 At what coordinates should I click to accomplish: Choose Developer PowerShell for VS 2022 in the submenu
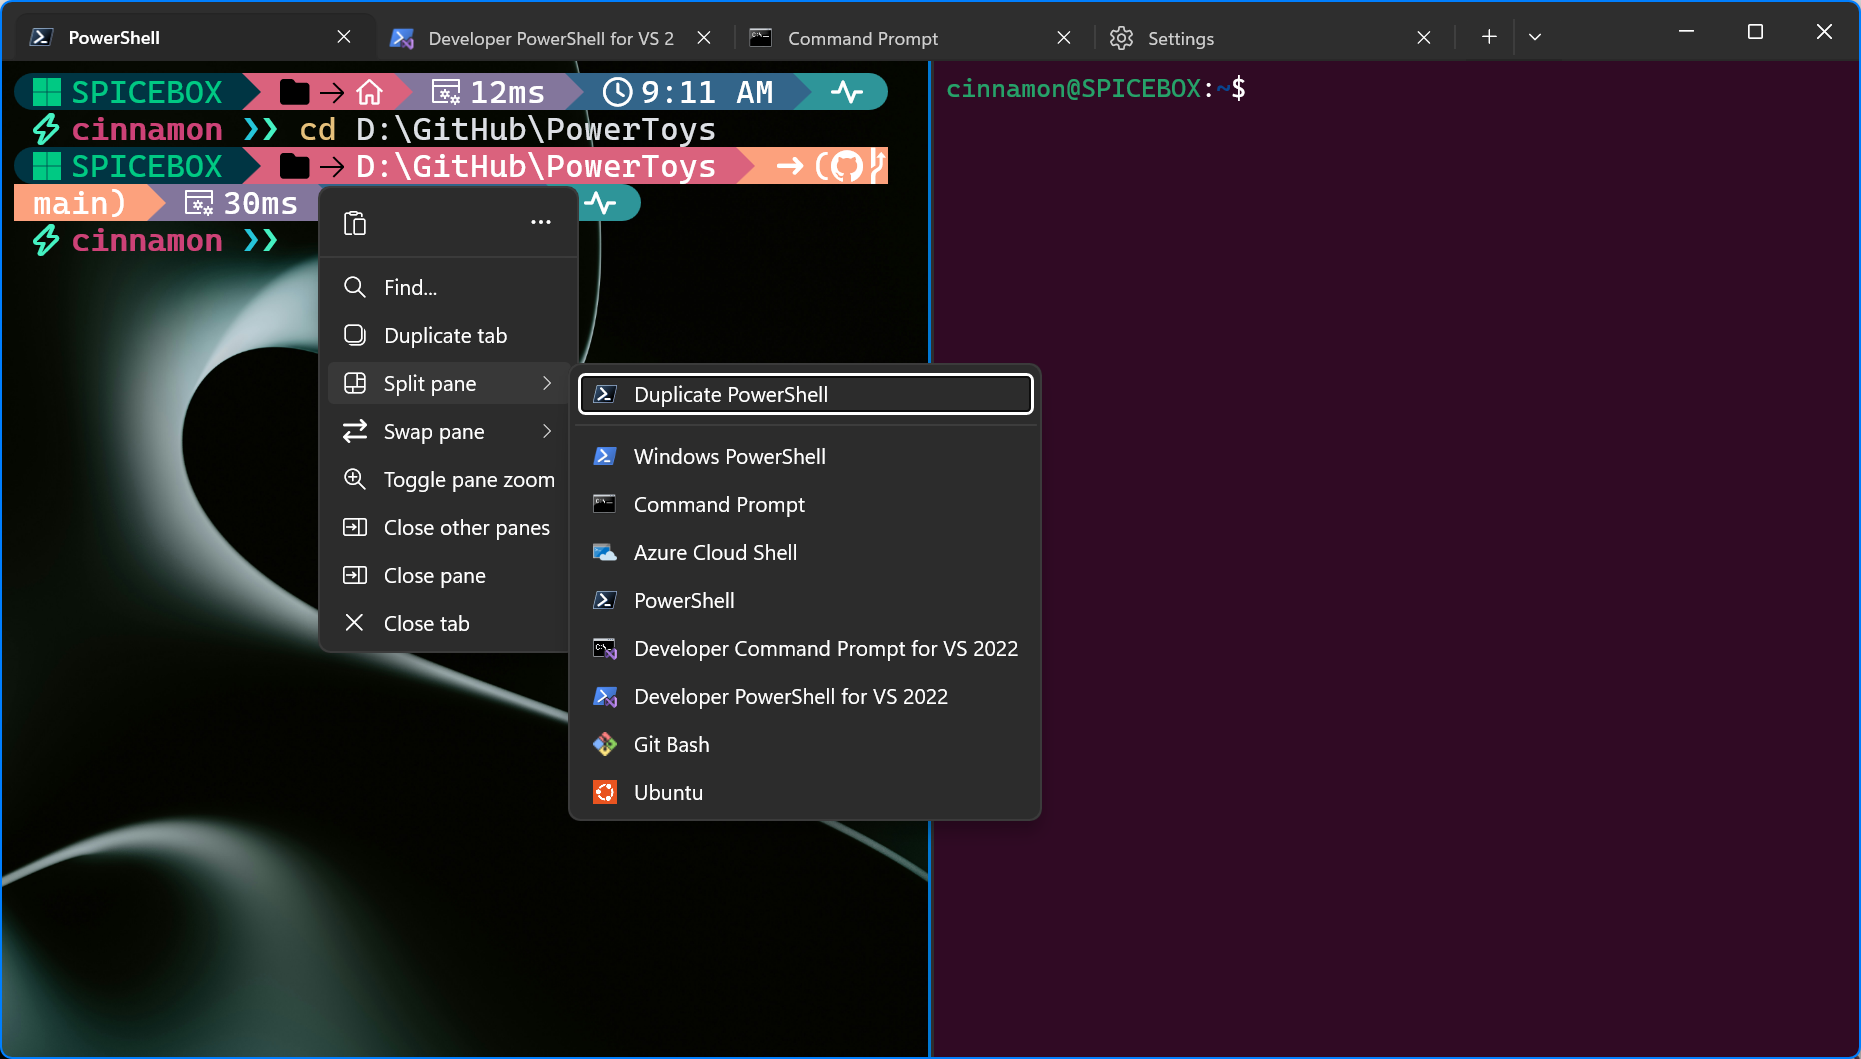click(805, 696)
